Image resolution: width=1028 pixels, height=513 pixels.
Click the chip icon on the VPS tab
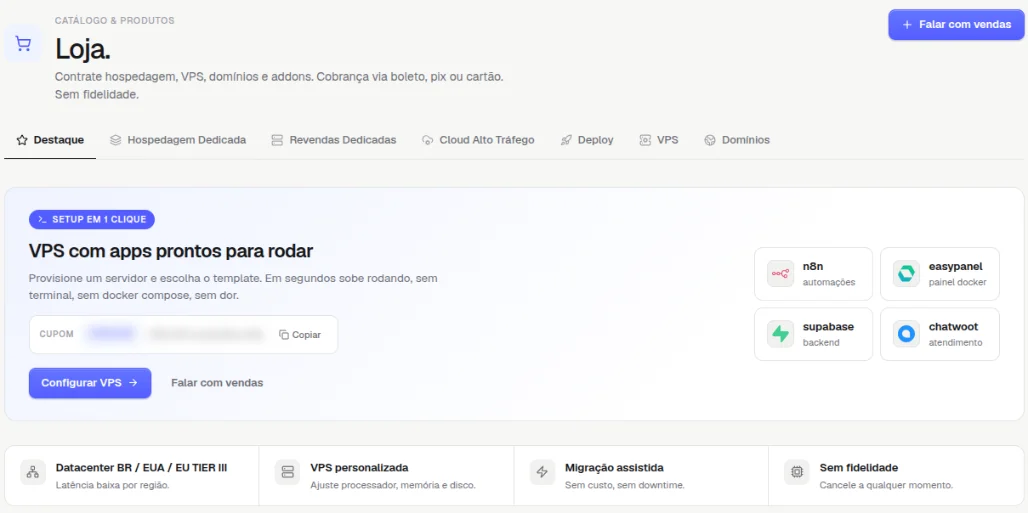pyautogui.click(x=645, y=140)
